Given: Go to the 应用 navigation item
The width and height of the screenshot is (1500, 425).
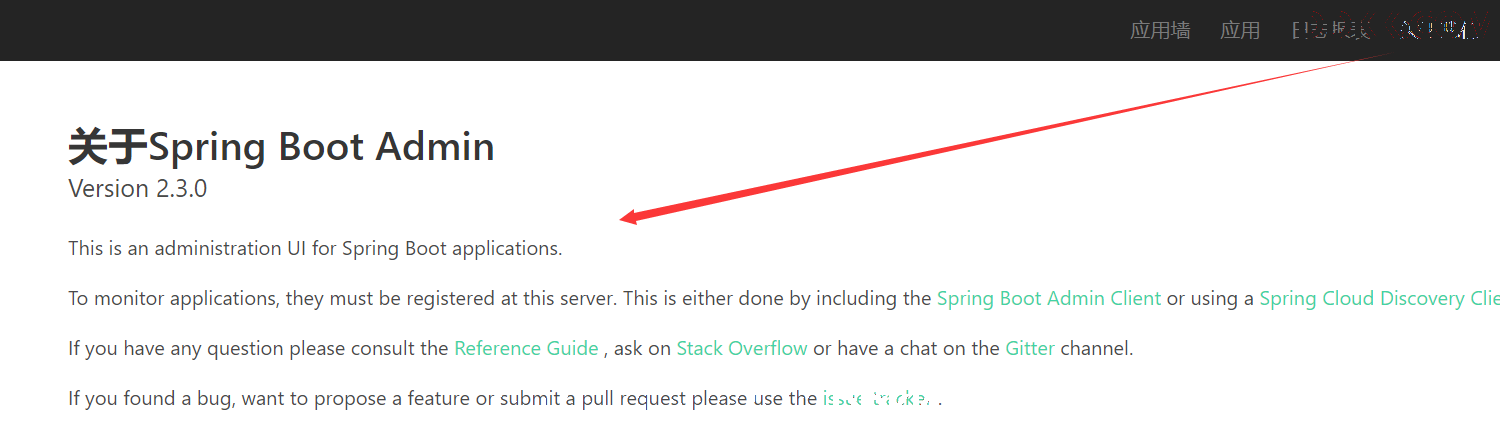Looking at the screenshot, I should click(1240, 30).
